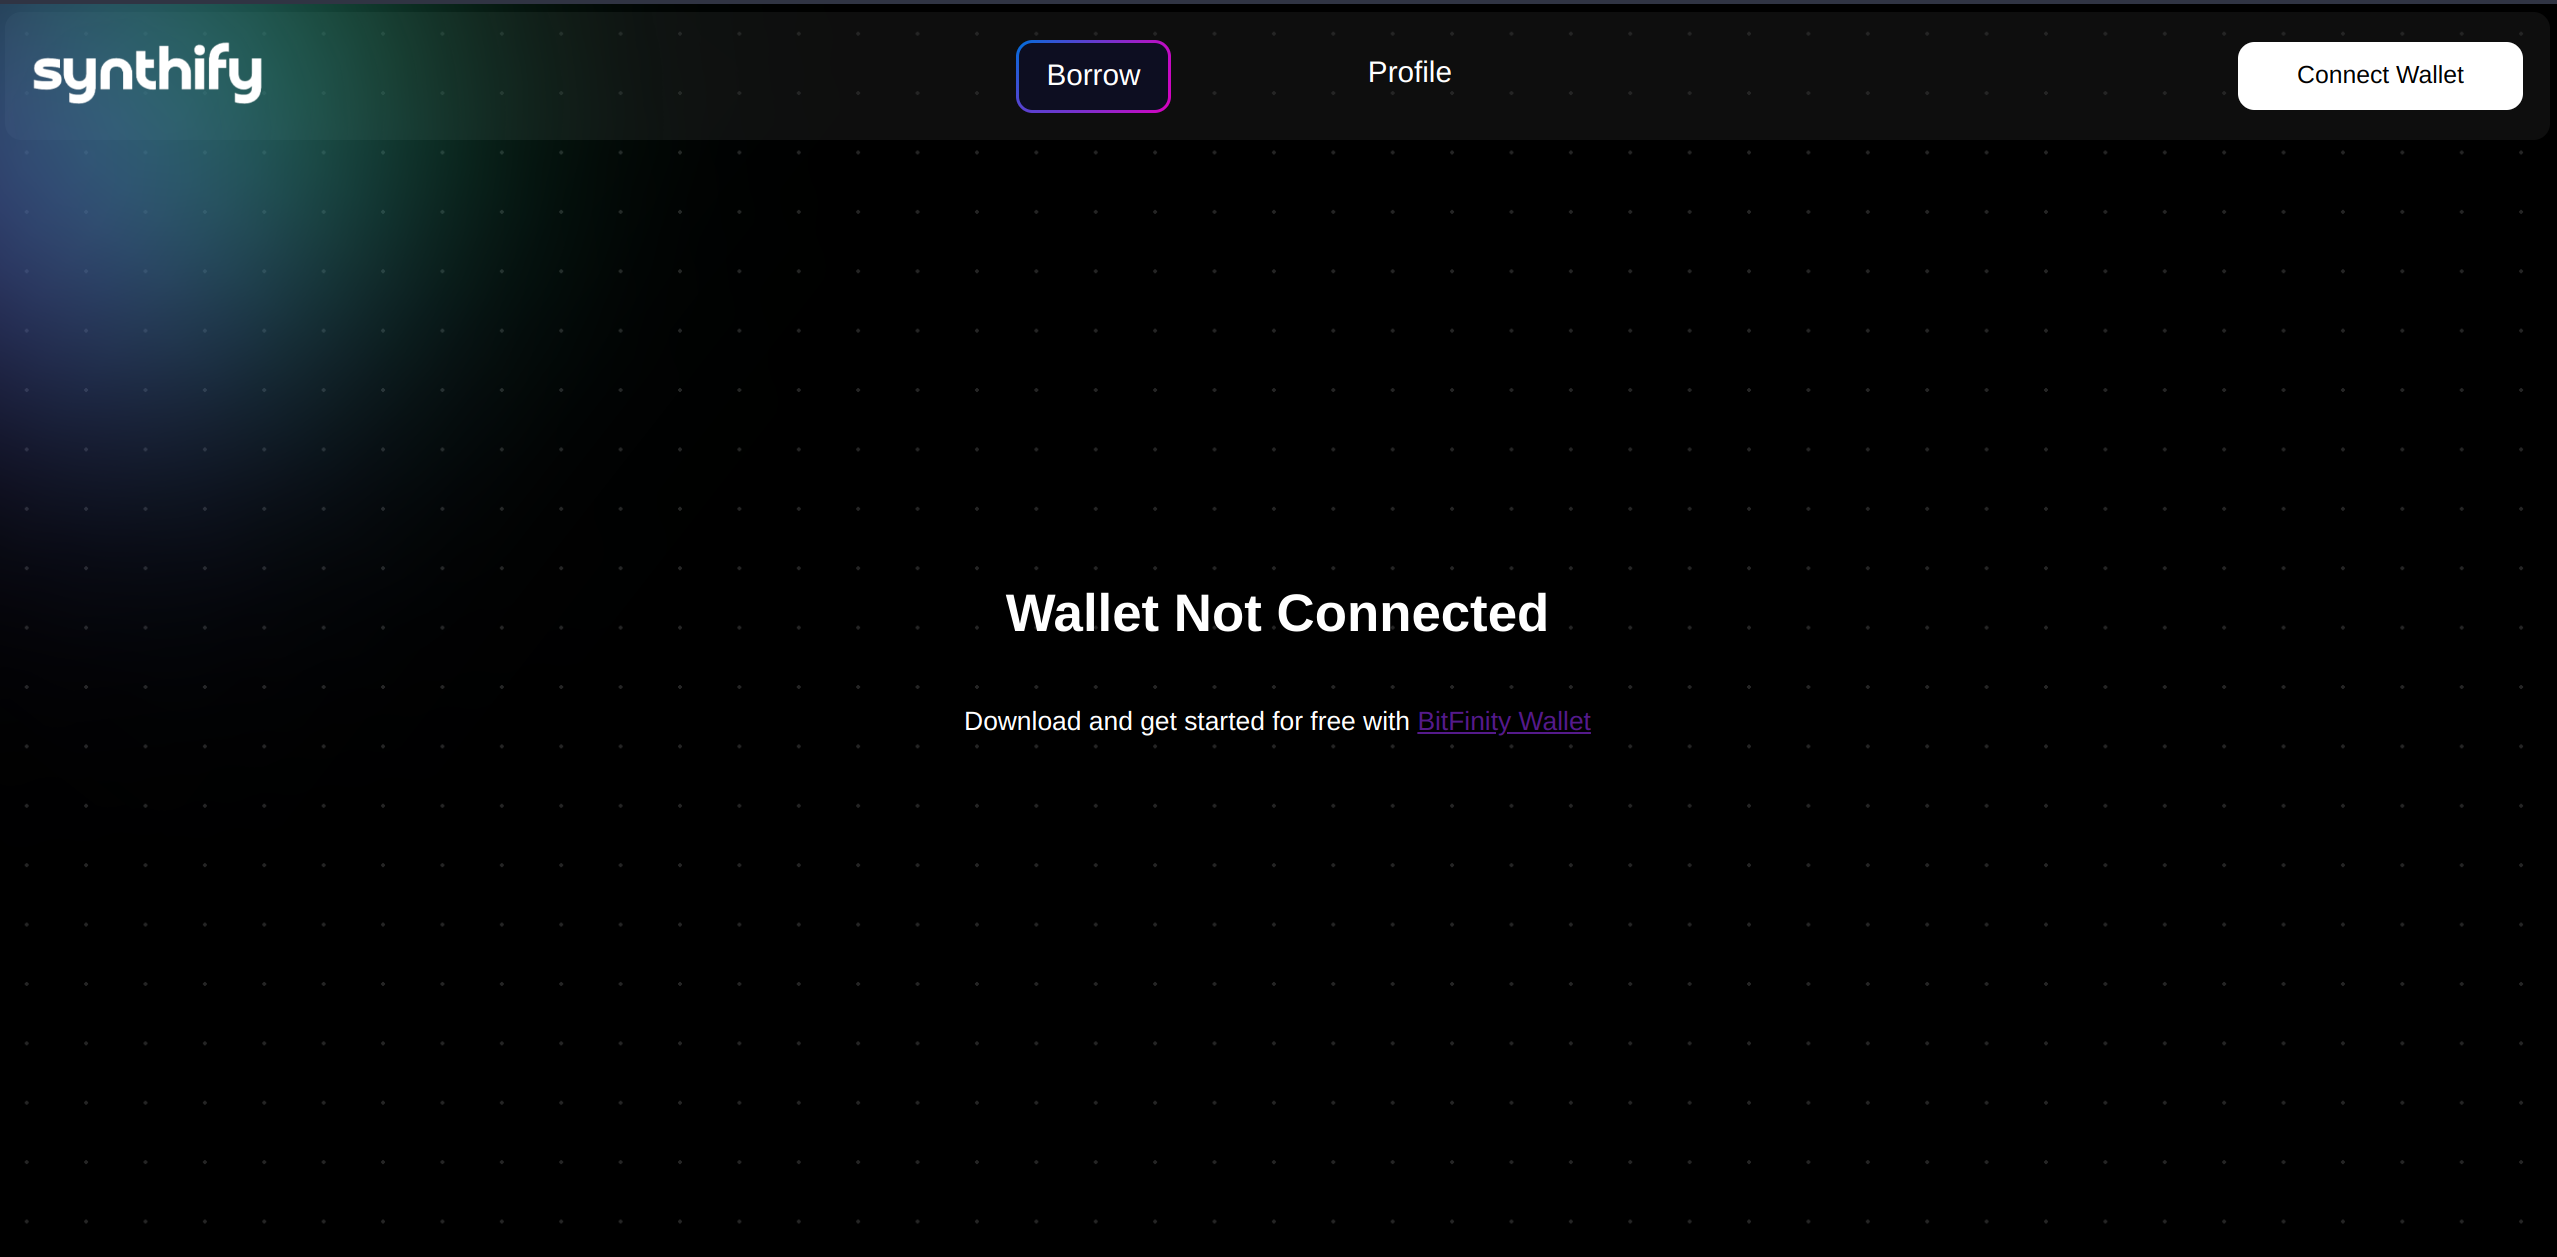Viewport: 2557px width, 1257px height.
Task: Start wallet connection from the header button
Action: (2379, 76)
